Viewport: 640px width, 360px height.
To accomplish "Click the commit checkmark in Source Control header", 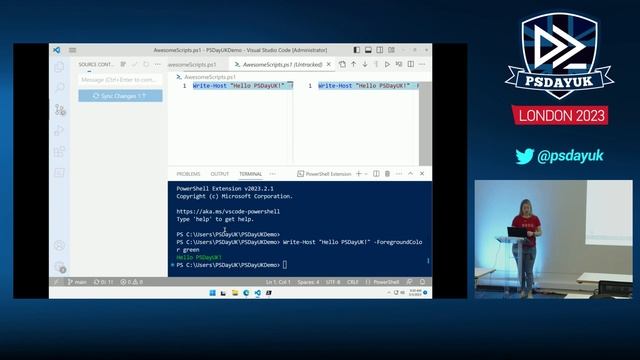I will point(135,64).
